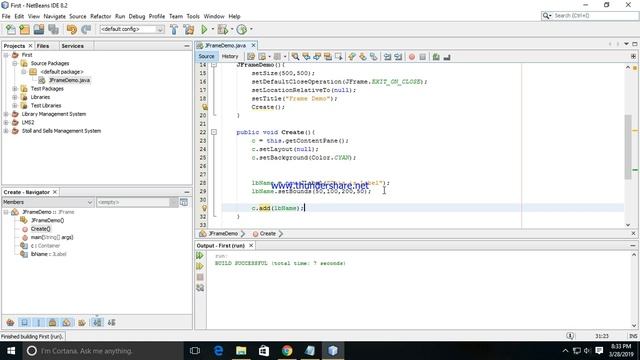Screen dimensions: 640x360
Task: Open File Explorer from the taskbar
Action: coord(241,351)
